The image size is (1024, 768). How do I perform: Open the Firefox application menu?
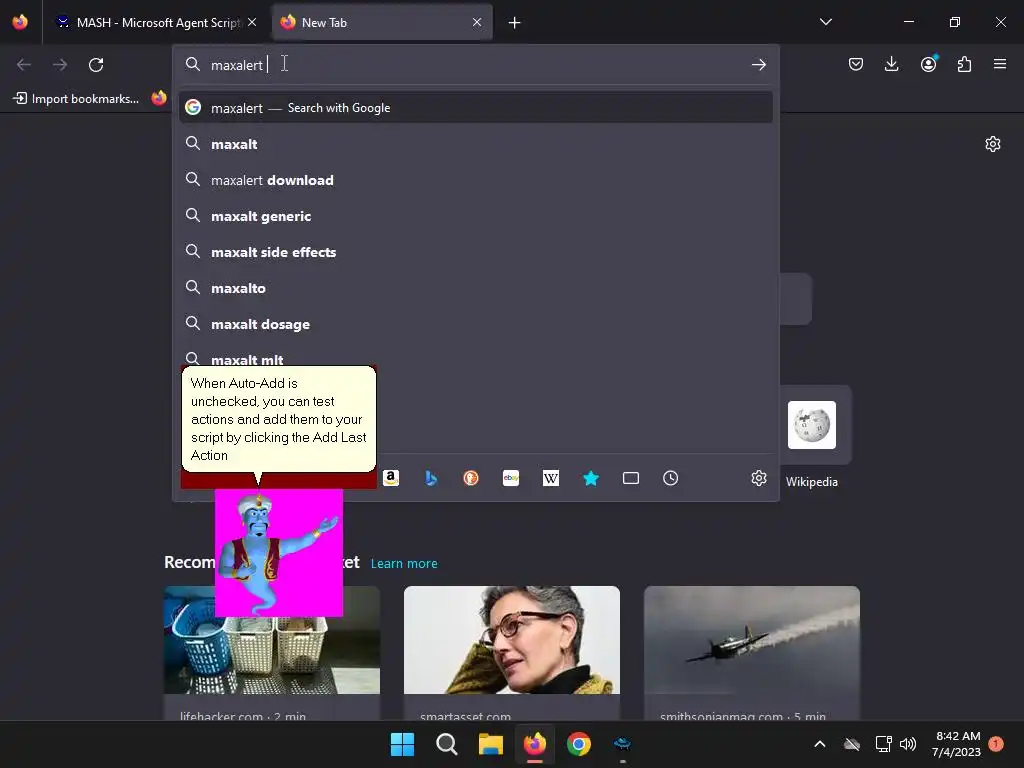pos(1000,64)
